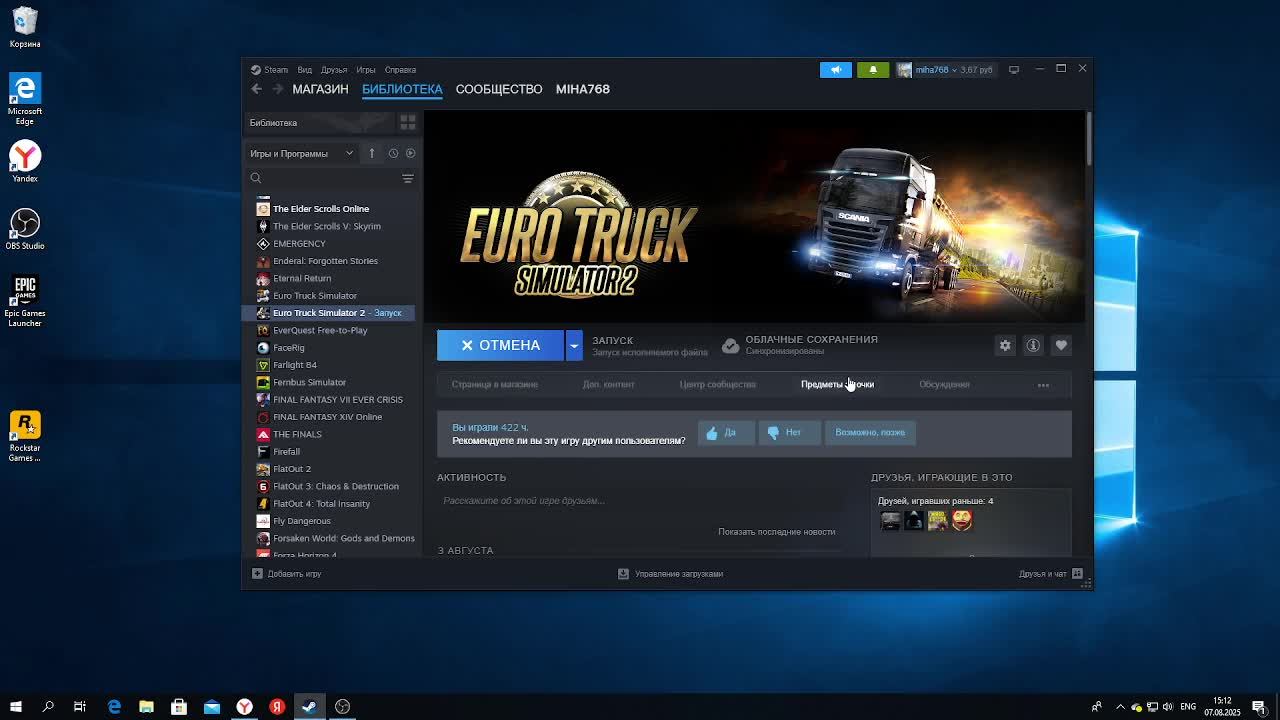
Task: Click the downloads manager icon
Action: coord(623,574)
